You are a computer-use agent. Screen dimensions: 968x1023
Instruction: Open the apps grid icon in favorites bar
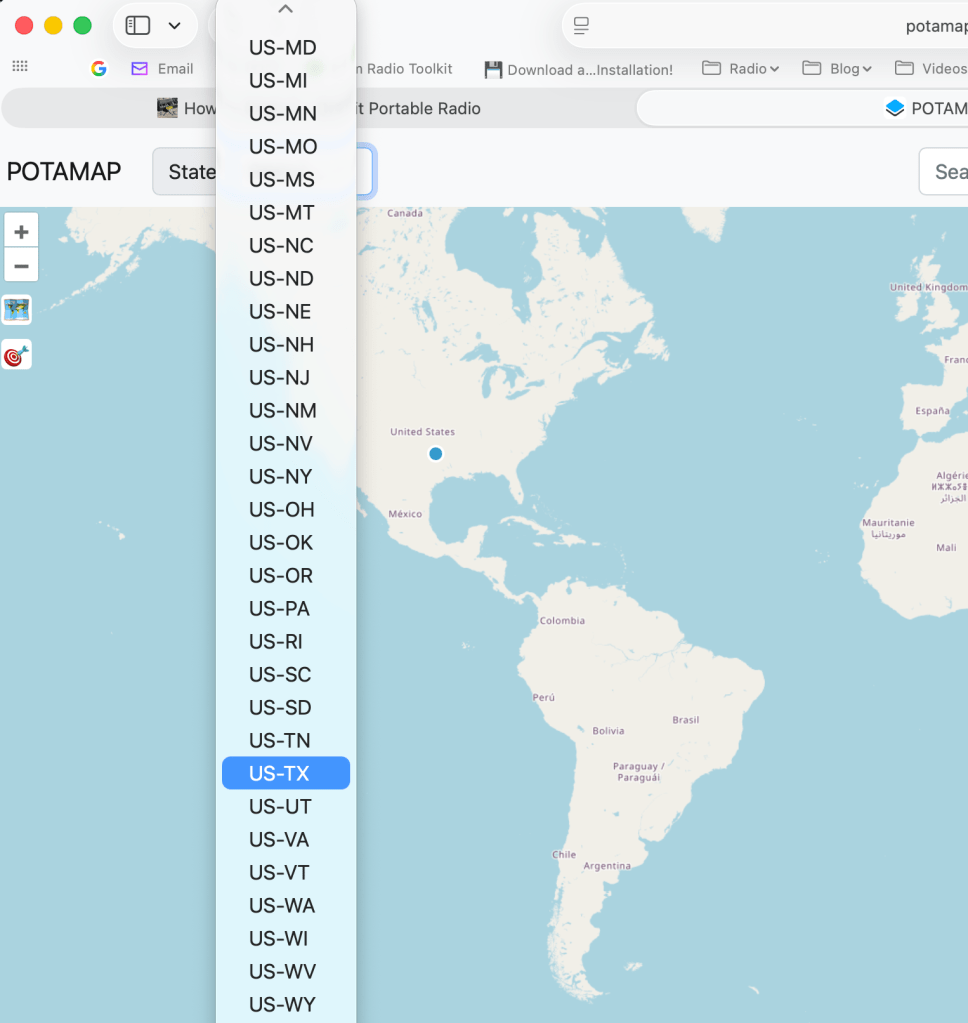[19, 67]
